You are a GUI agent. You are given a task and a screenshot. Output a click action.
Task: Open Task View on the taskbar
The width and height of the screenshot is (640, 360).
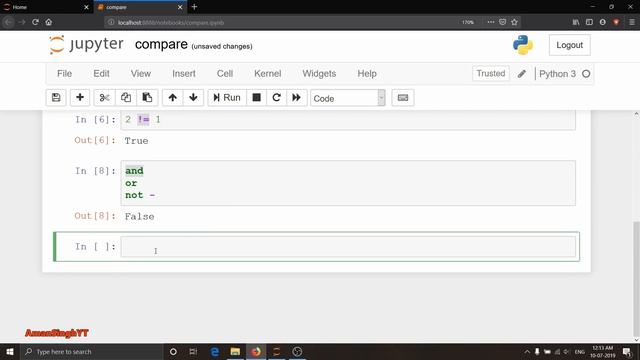(193, 351)
